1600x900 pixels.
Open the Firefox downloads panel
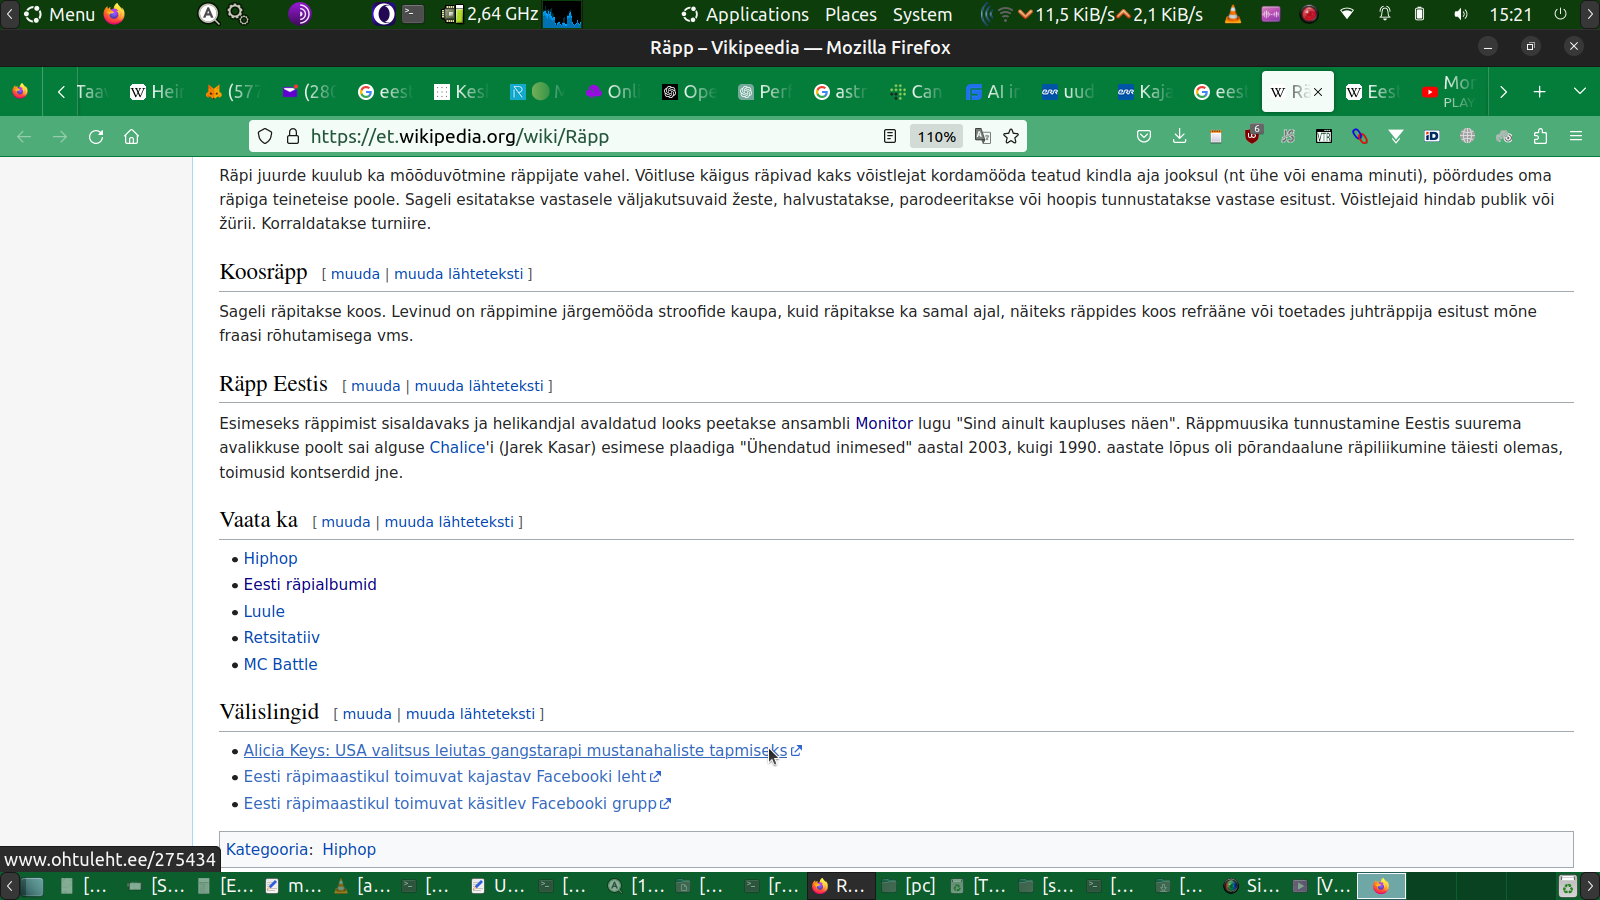coord(1180,137)
